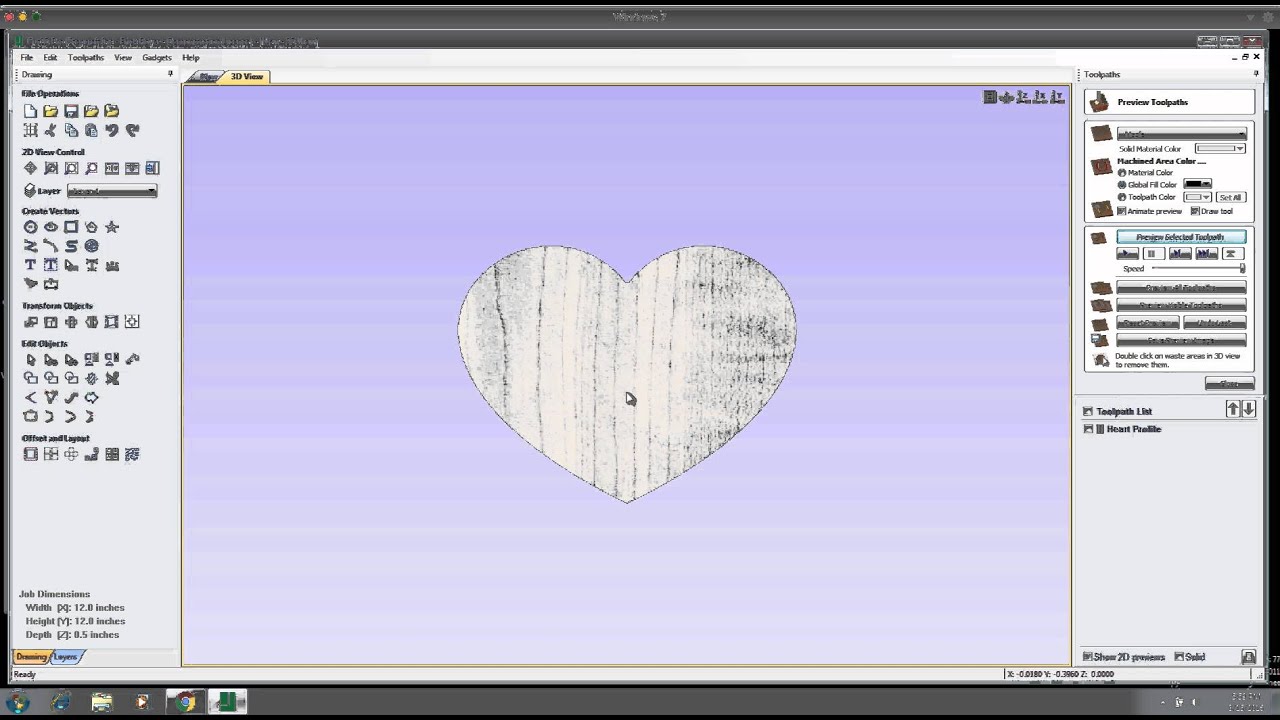Toggle the Solid checkbox

(x=1179, y=657)
